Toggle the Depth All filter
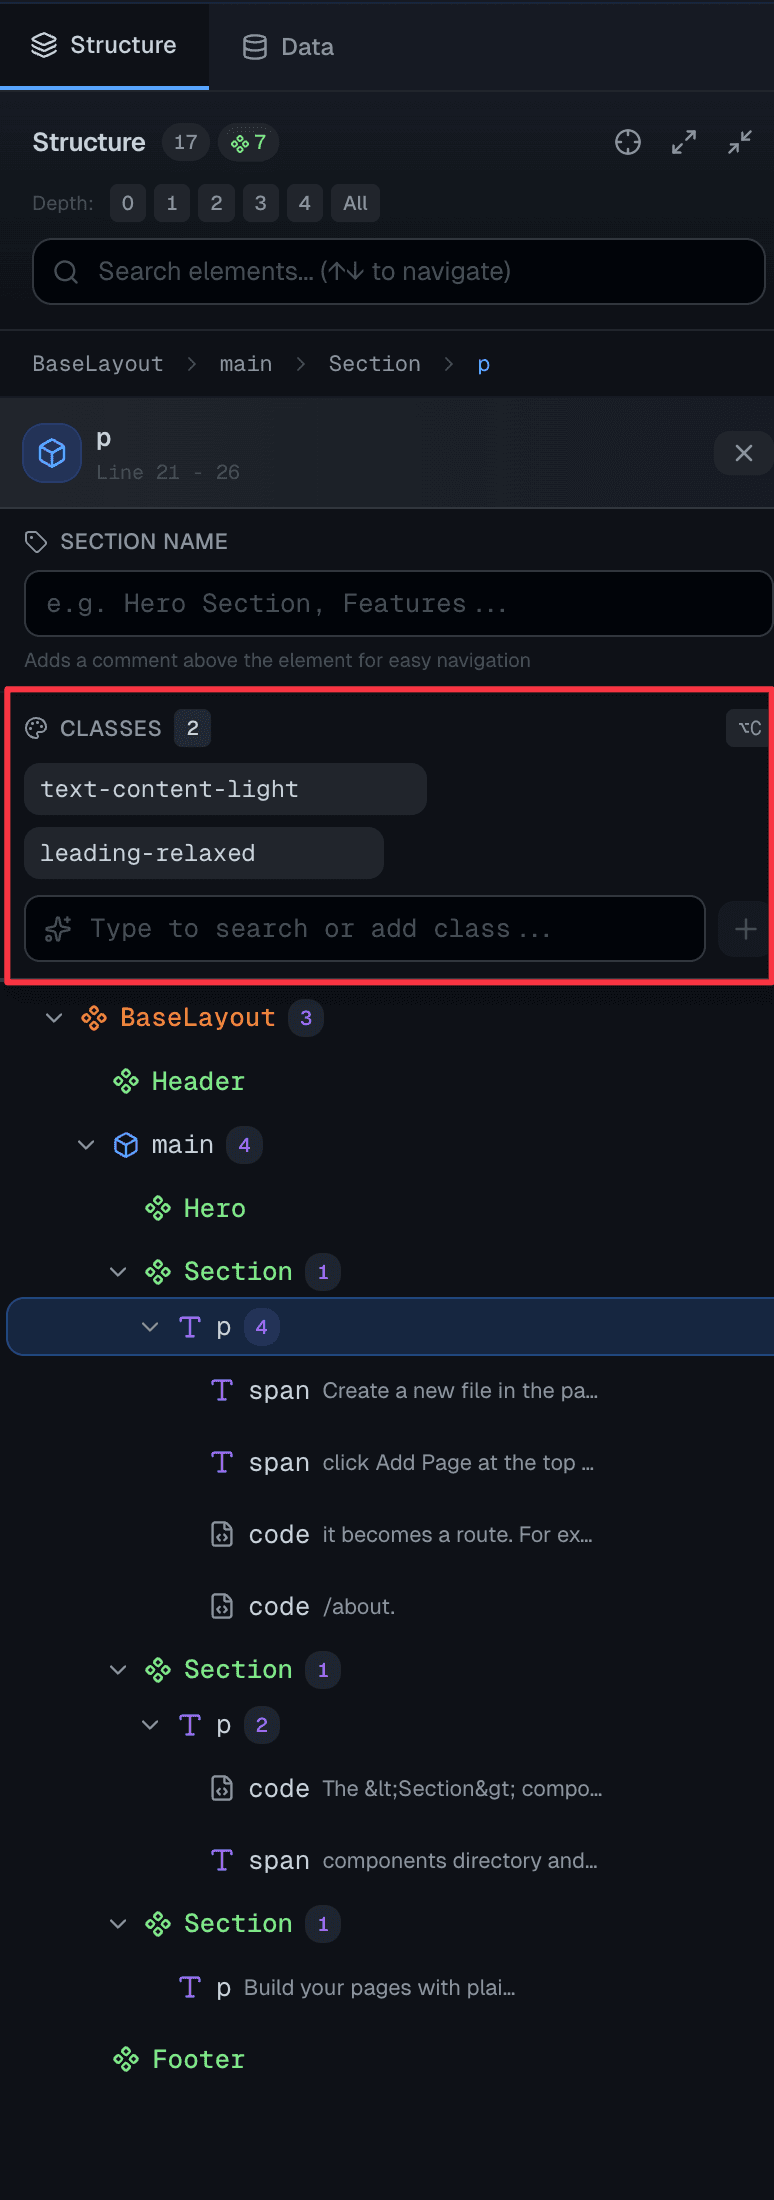 tap(355, 203)
